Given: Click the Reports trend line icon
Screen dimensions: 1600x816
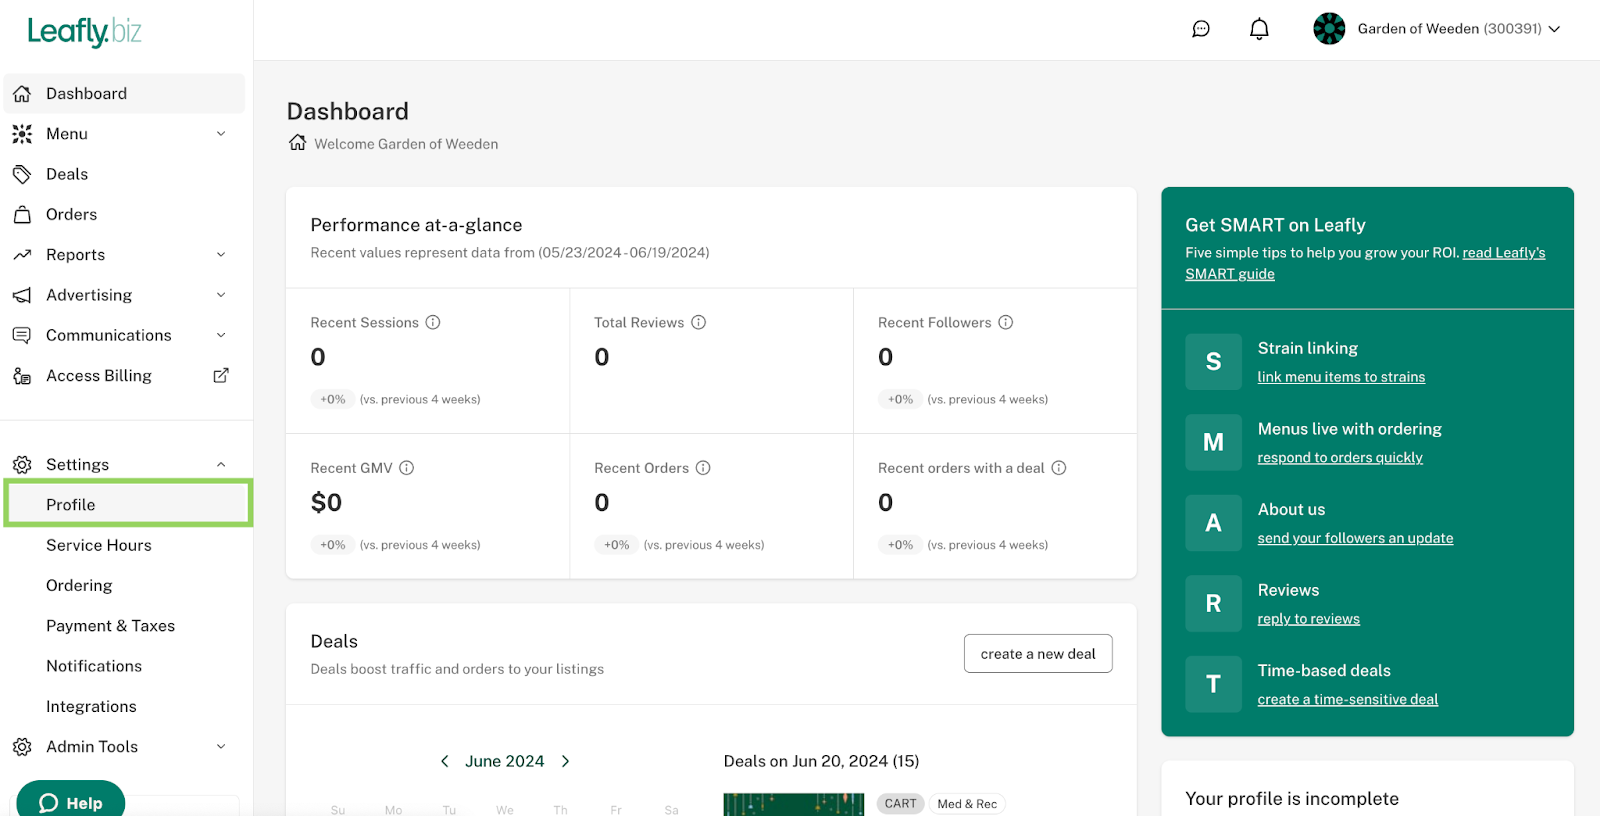Looking at the screenshot, I should click(x=22, y=255).
